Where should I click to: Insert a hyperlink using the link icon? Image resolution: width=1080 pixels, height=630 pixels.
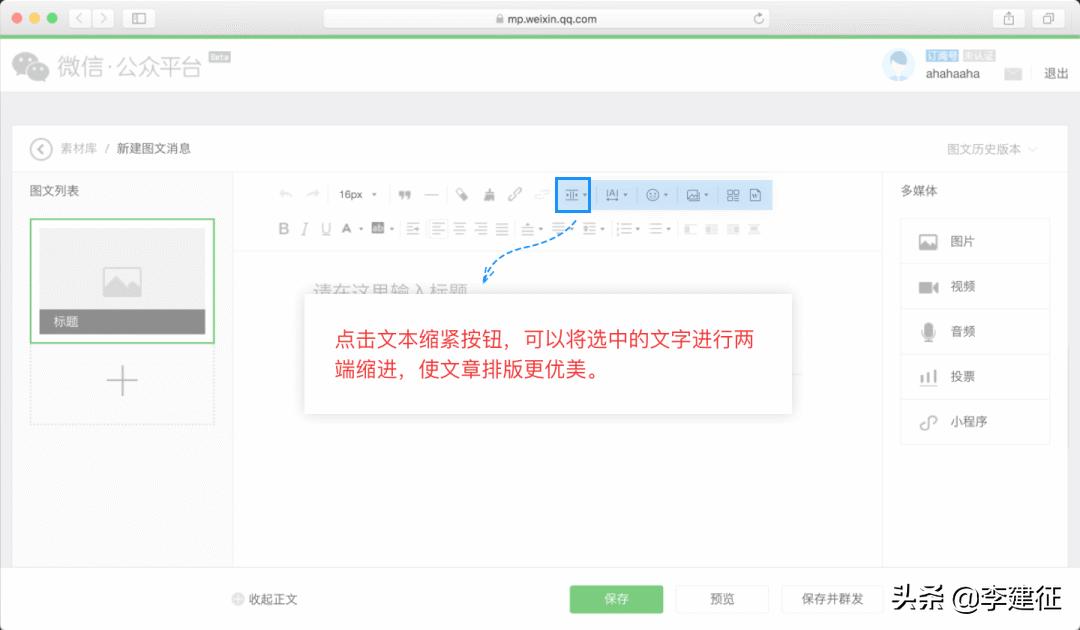[x=515, y=195]
